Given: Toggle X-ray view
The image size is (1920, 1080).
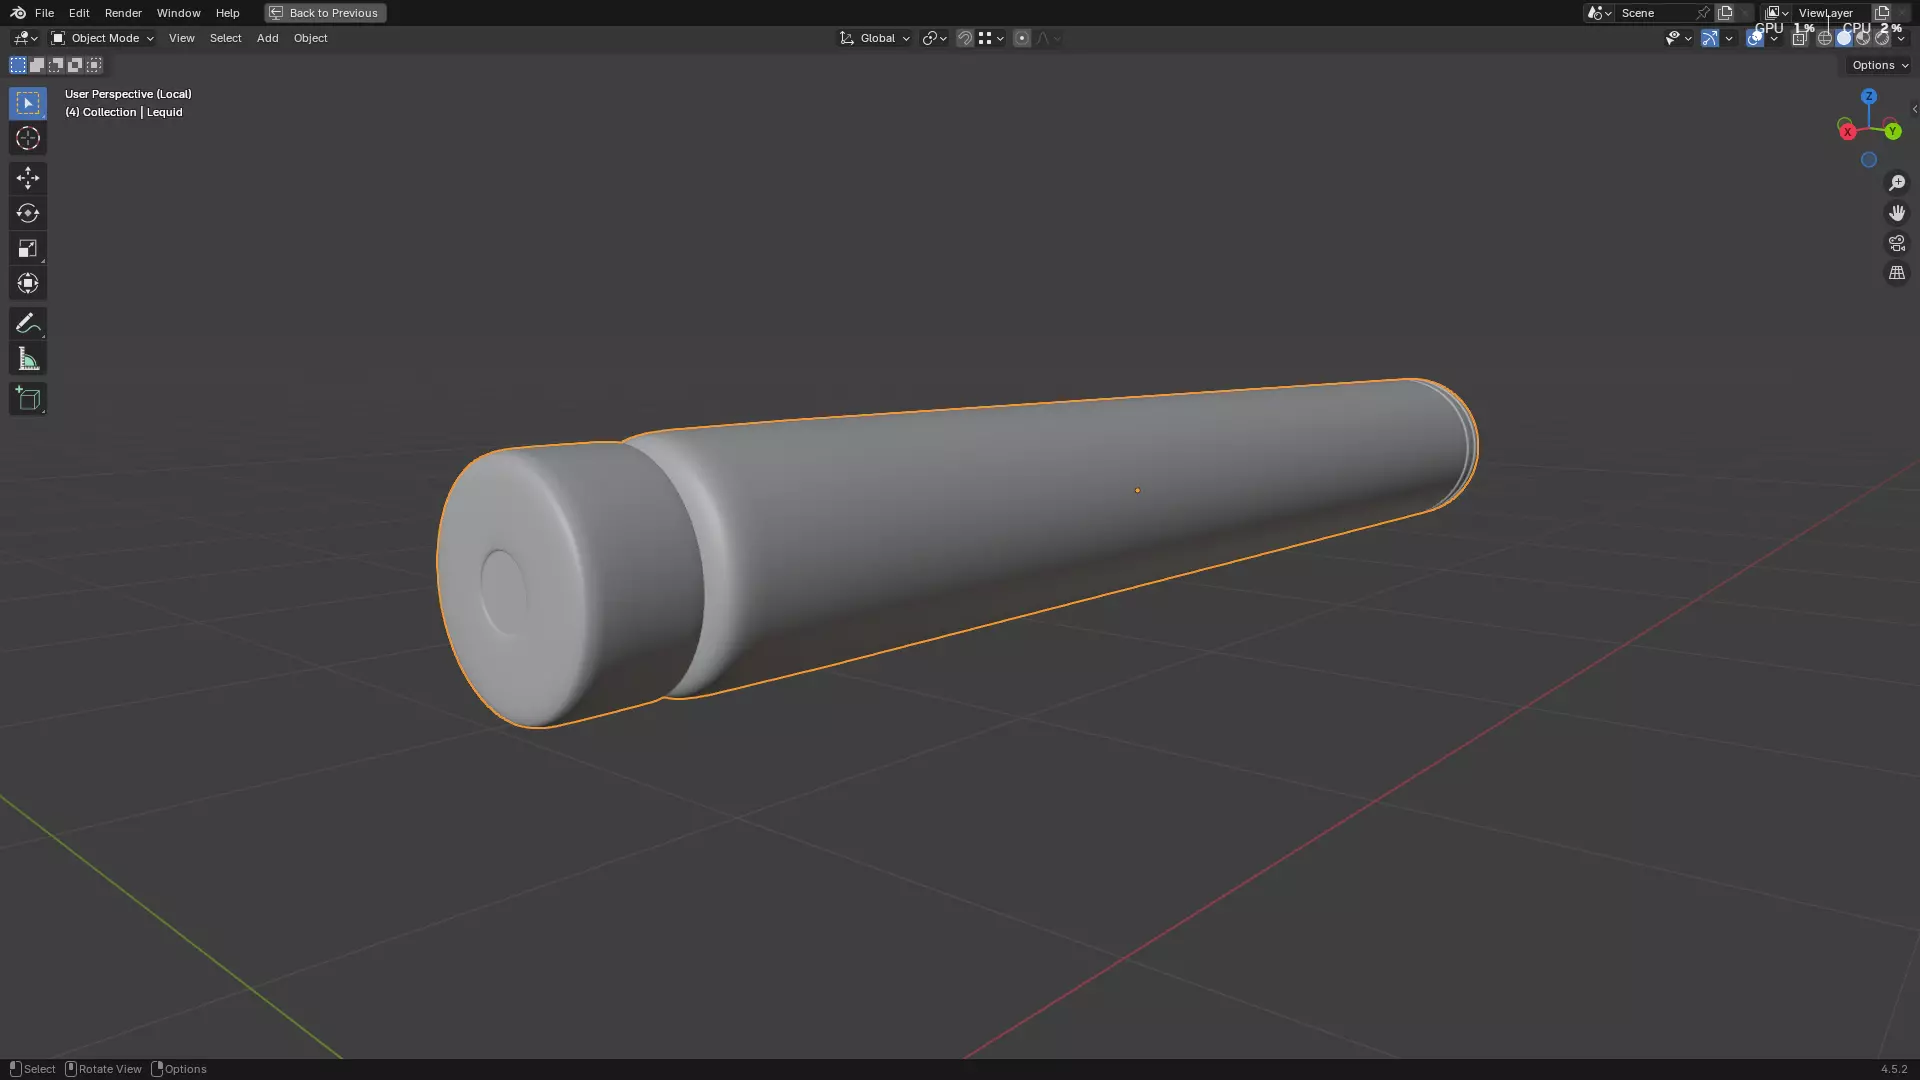Looking at the screenshot, I should tap(1799, 38).
